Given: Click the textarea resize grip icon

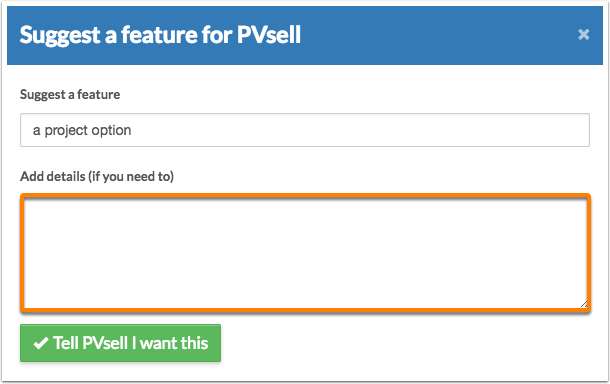Looking at the screenshot, I should pos(584,304).
